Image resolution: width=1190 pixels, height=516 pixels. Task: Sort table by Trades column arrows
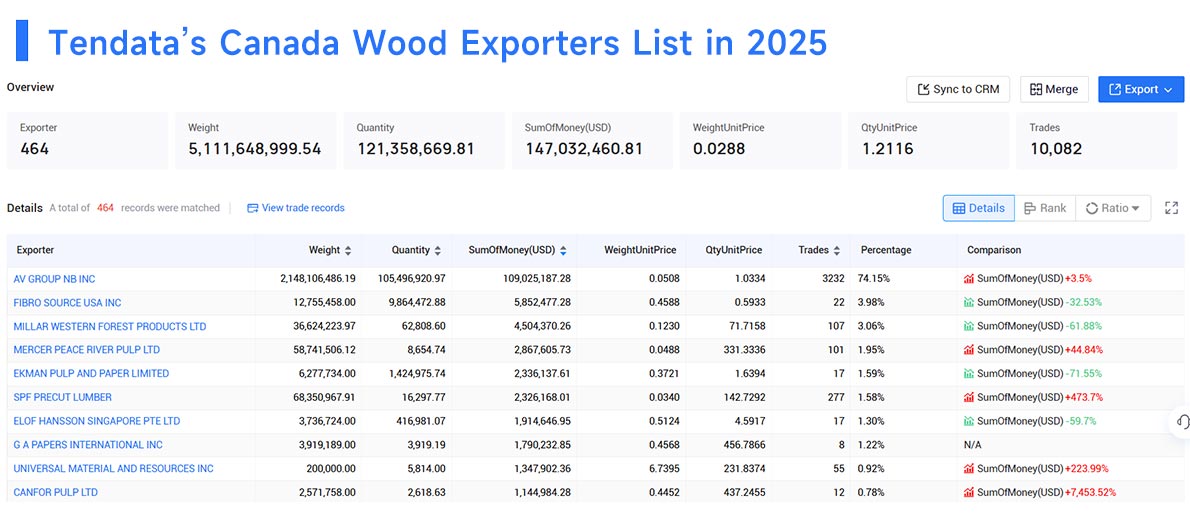click(836, 250)
